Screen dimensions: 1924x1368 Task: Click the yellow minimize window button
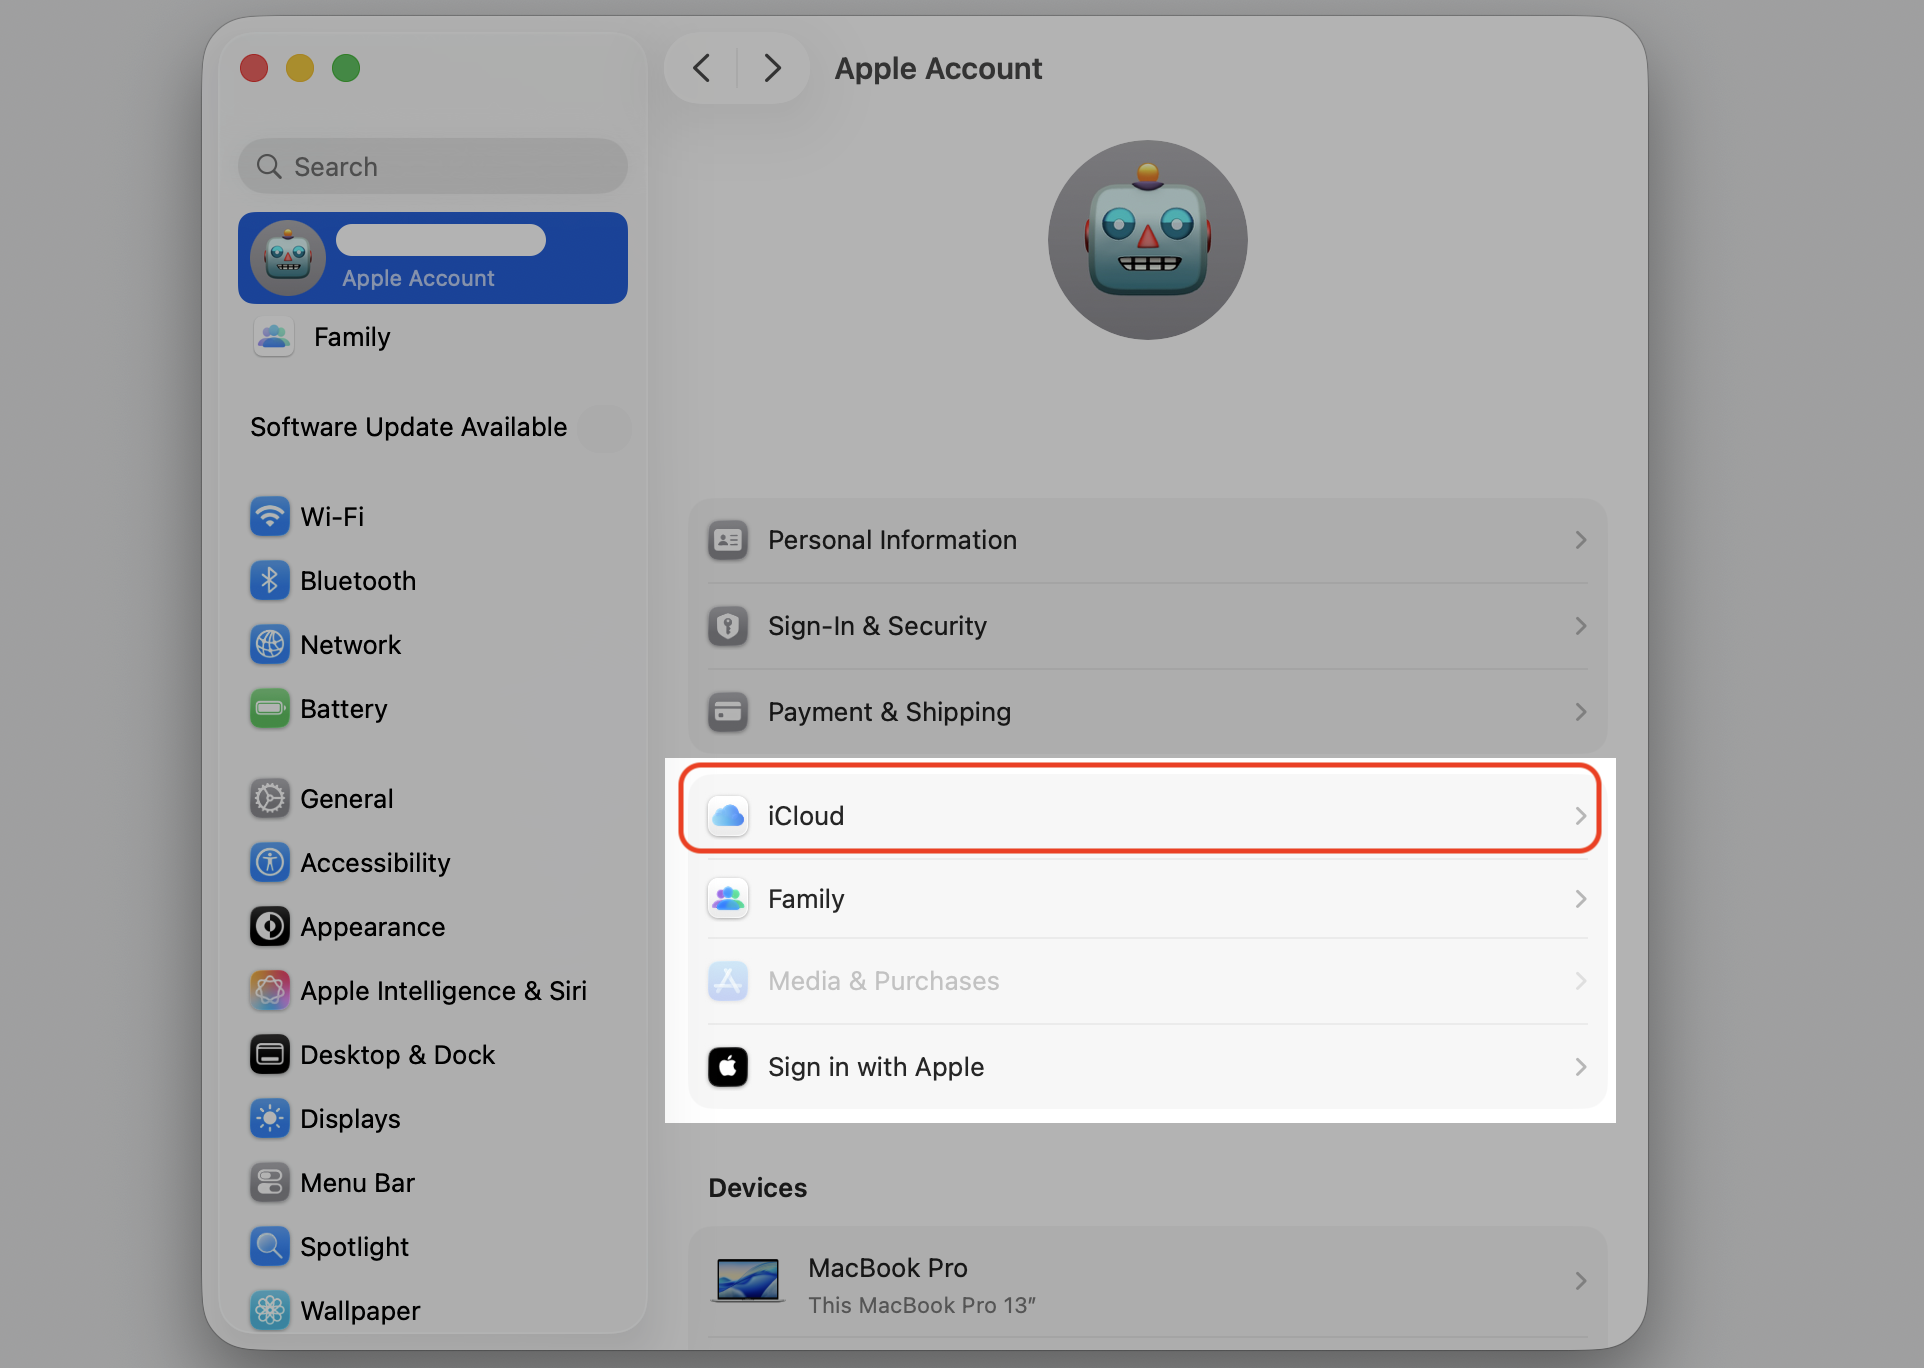(300, 68)
